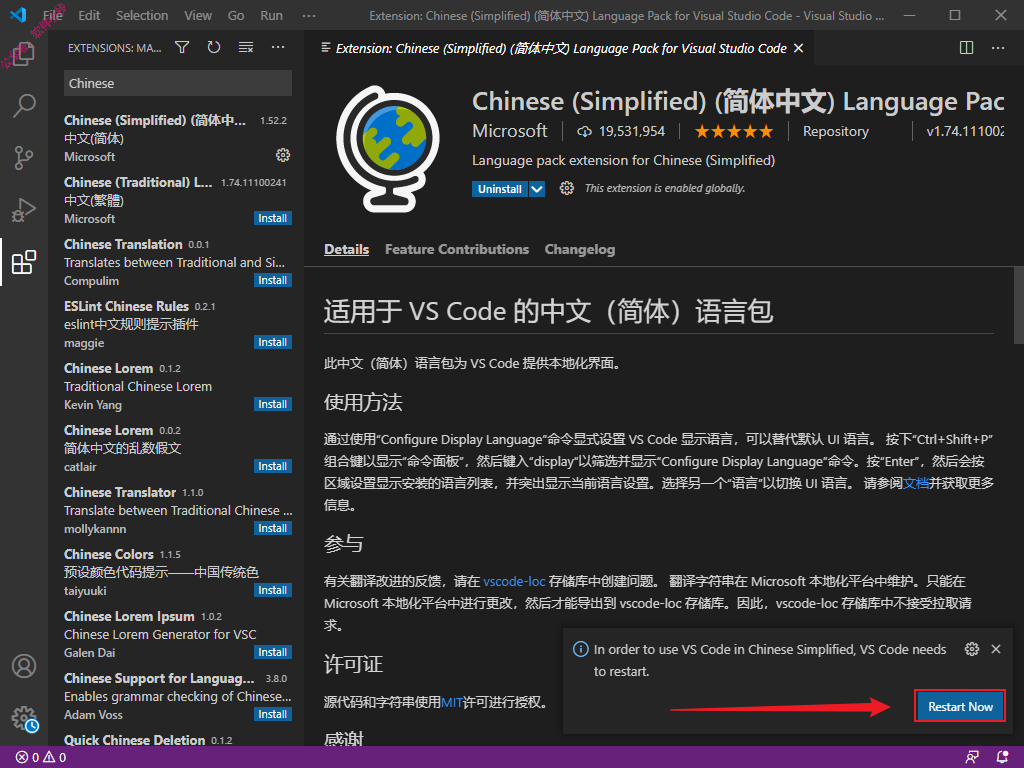
Task: Install Chinese Lorem Ipsum extension
Action: click(x=272, y=652)
